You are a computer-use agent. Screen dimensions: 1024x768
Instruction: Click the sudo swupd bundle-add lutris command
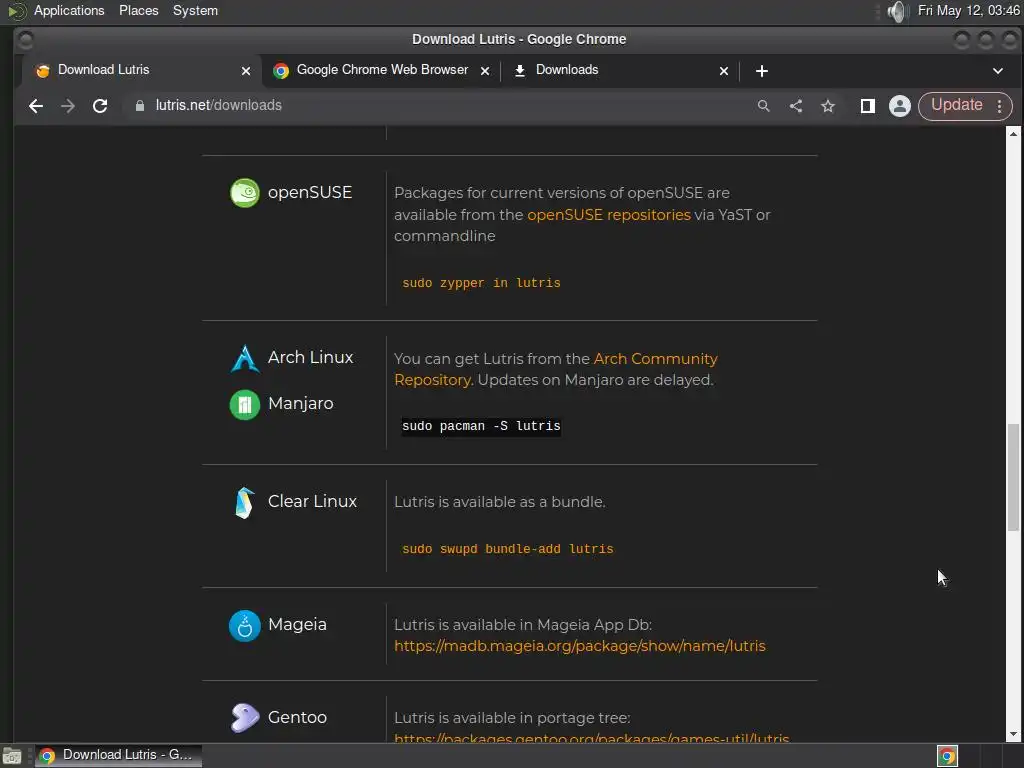click(507, 549)
